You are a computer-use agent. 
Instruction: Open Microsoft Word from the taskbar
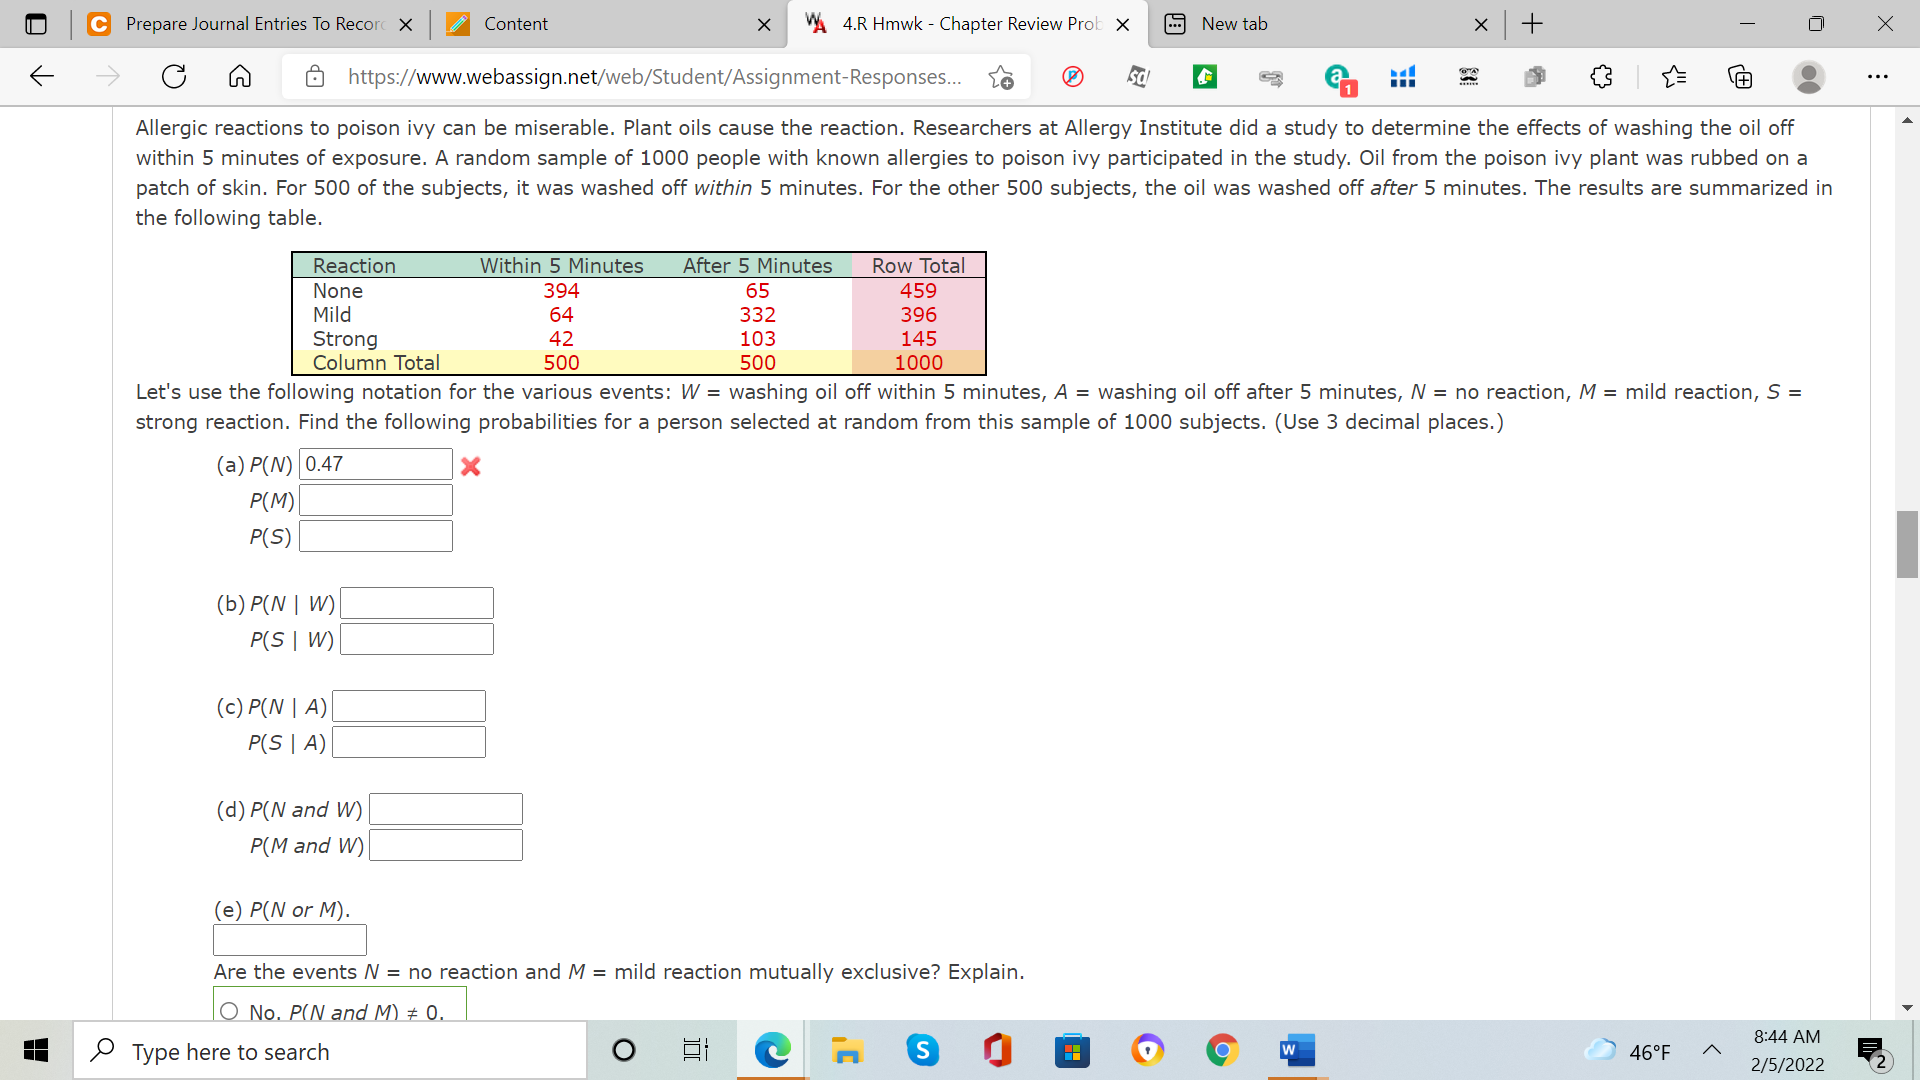(1297, 1051)
